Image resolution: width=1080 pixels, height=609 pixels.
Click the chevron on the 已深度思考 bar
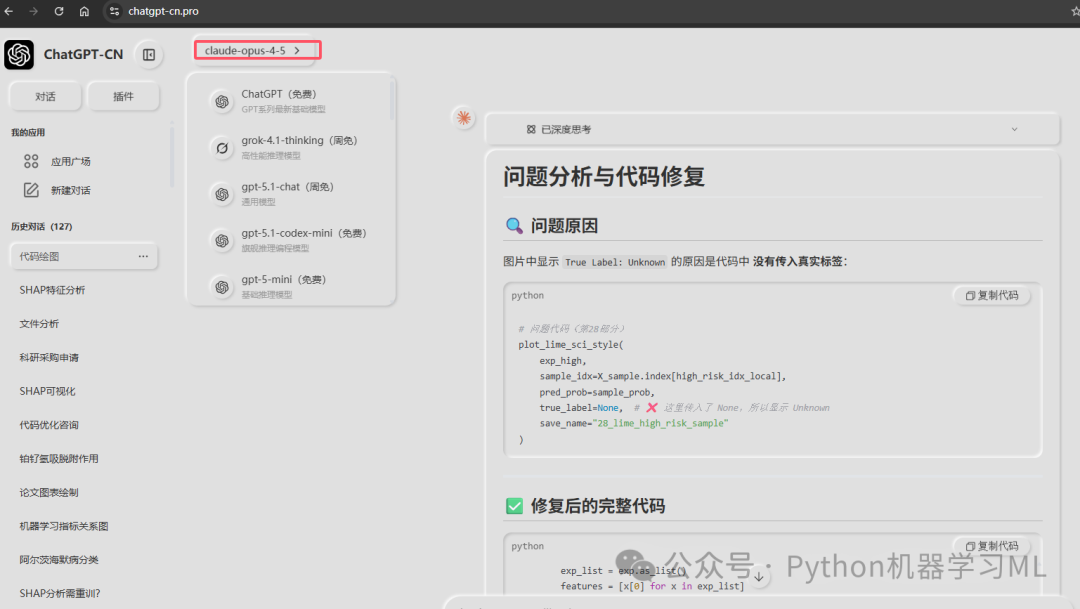pyautogui.click(x=1014, y=130)
